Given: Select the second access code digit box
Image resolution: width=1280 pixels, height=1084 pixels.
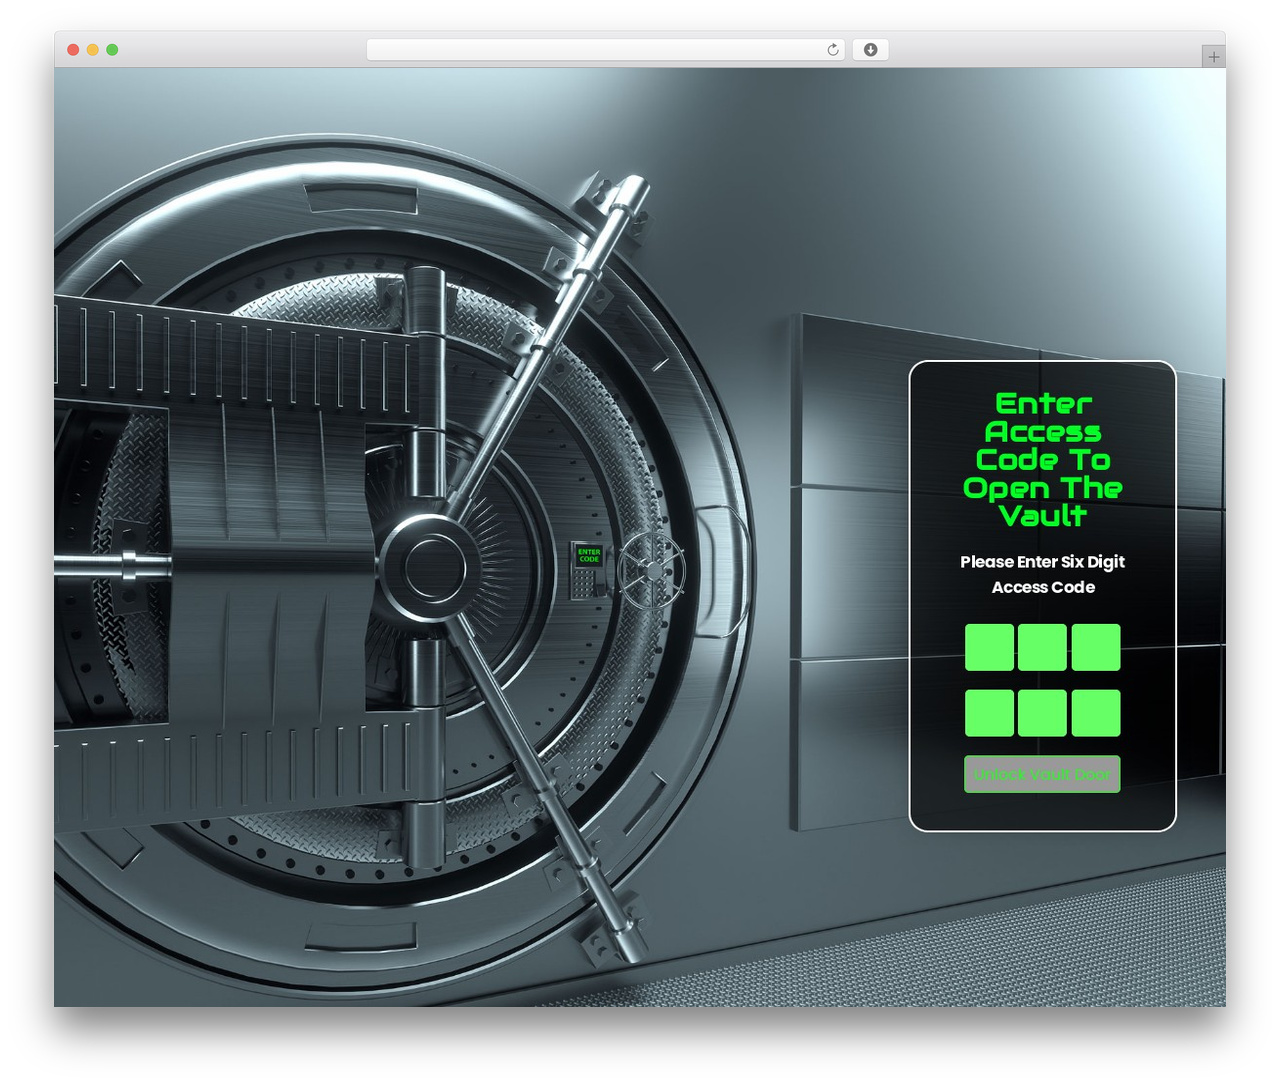Looking at the screenshot, I should coord(1042,647).
